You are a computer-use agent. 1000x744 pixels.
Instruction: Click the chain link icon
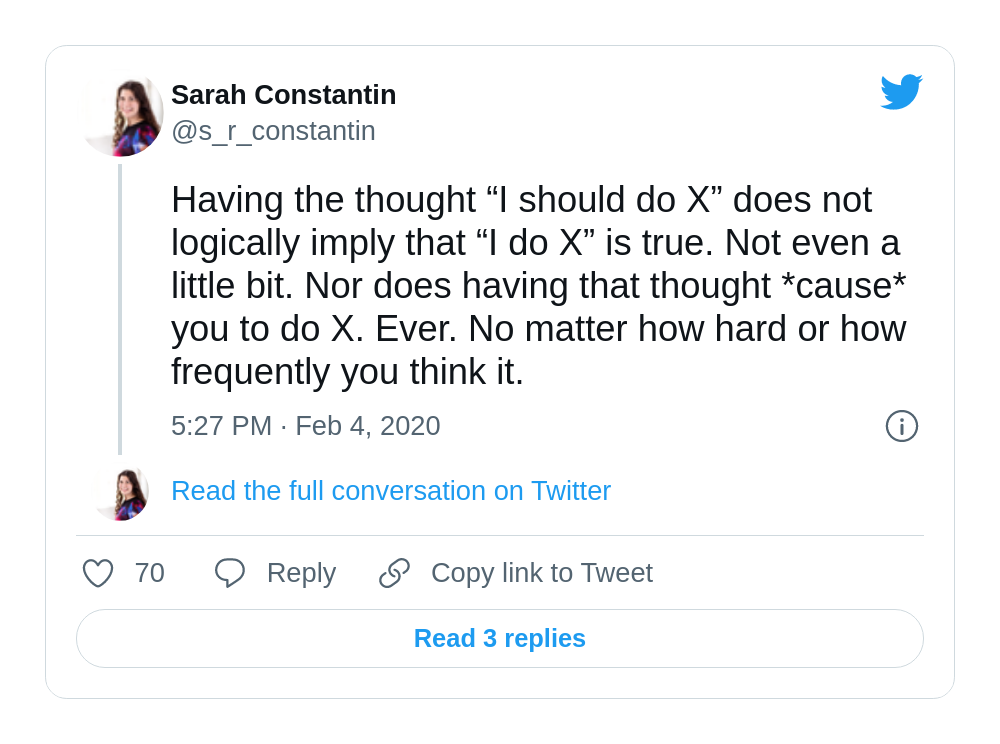point(394,573)
